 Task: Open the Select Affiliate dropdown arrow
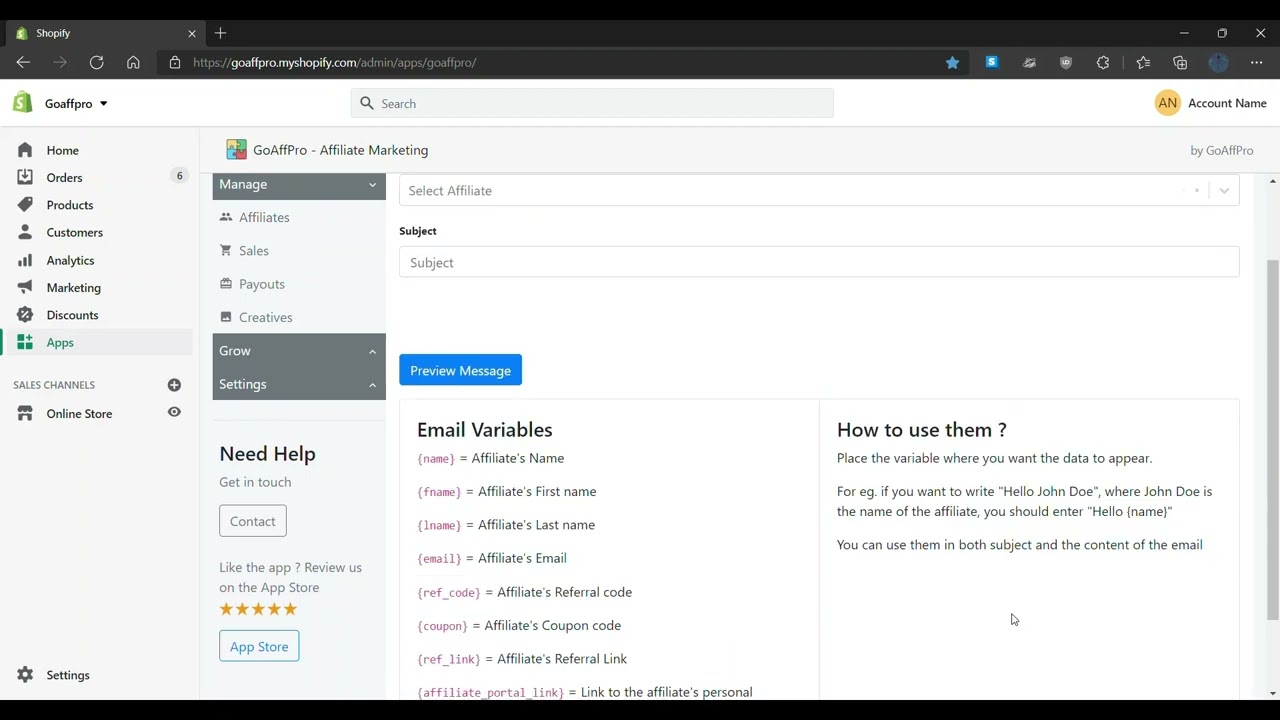pos(1224,190)
